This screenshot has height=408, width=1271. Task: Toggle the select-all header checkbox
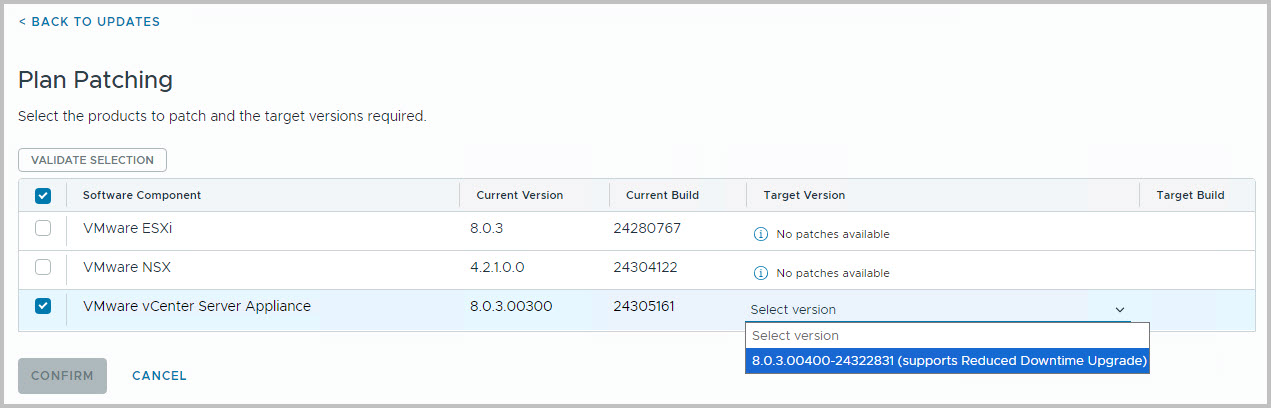pyautogui.click(x=43, y=196)
